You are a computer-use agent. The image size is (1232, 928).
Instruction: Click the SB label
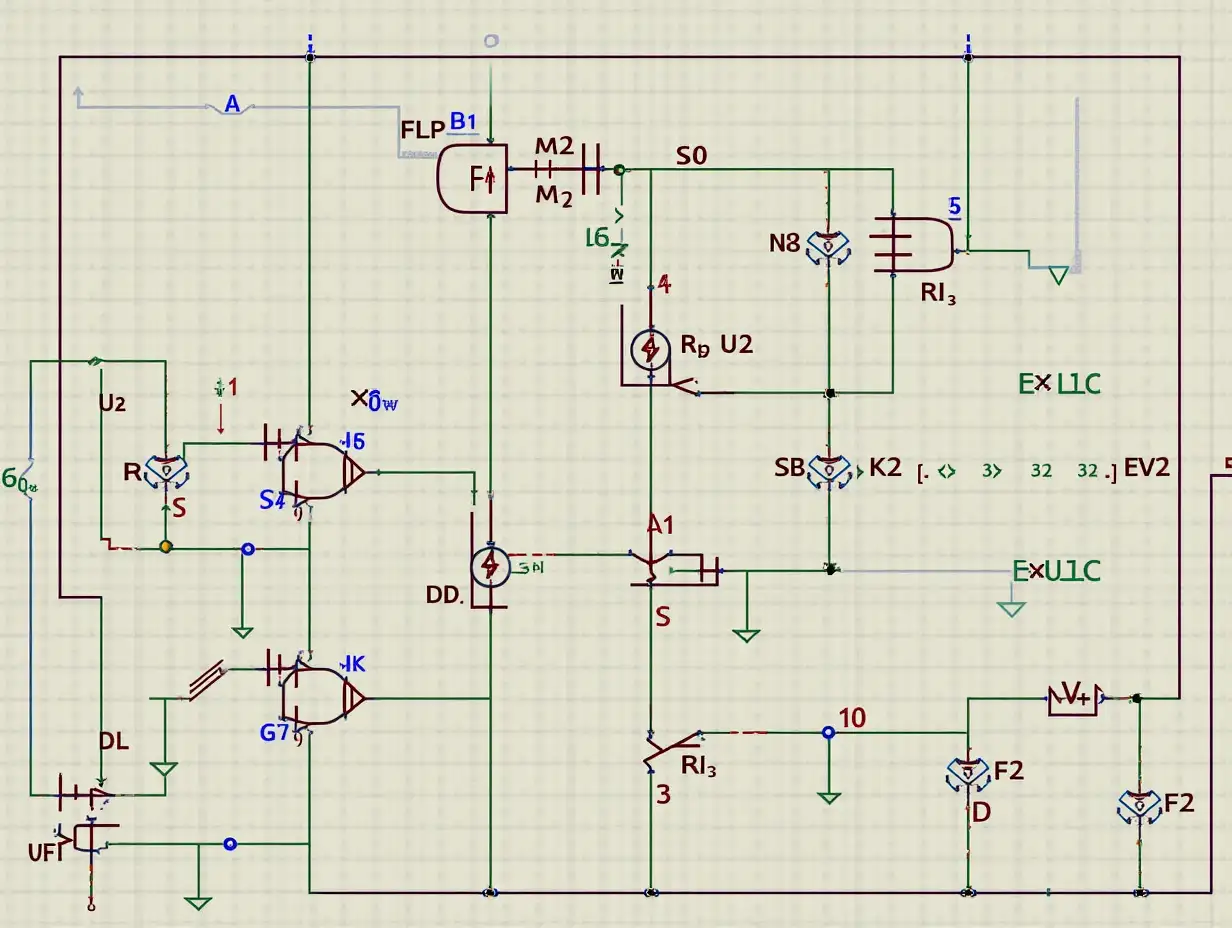pyautogui.click(x=790, y=467)
